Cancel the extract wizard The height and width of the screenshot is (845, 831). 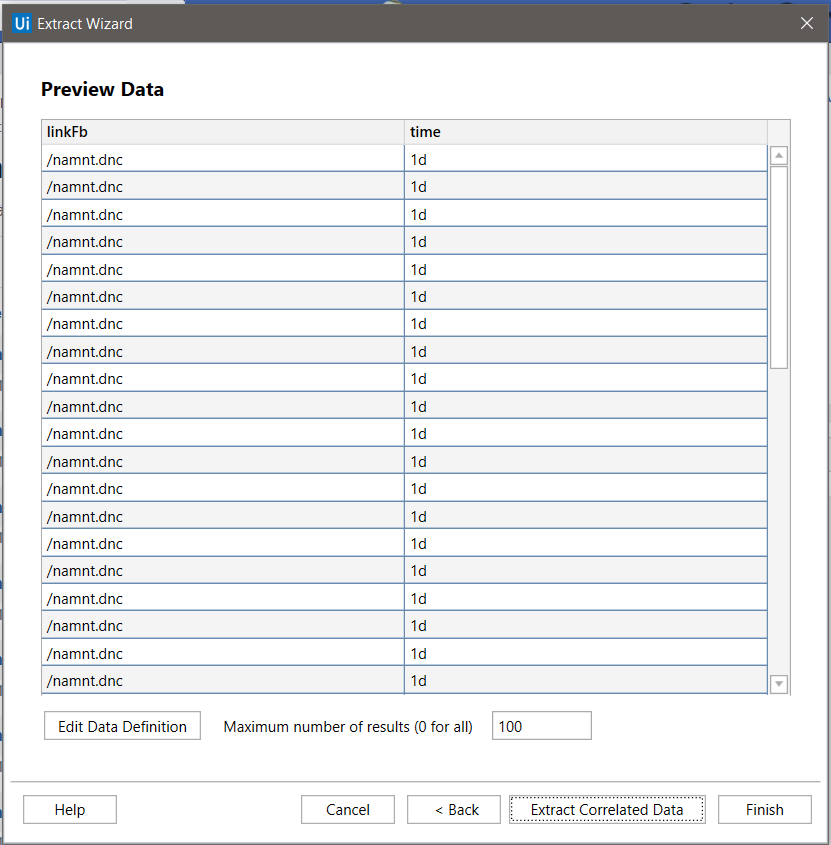(348, 809)
